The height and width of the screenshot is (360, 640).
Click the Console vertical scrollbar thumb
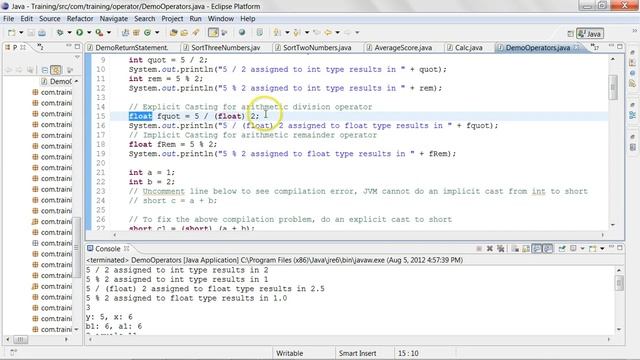(x=619, y=283)
